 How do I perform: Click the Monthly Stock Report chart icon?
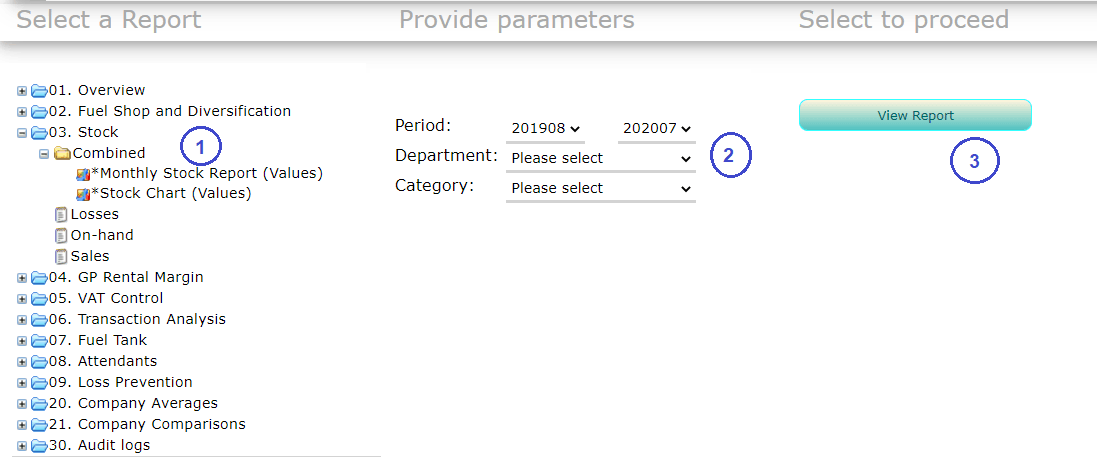[83, 174]
